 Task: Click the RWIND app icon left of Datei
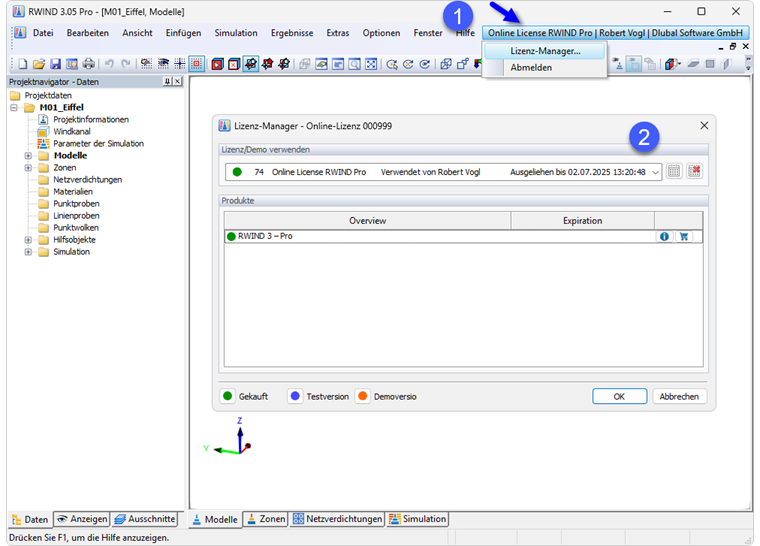click(x=20, y=32)
